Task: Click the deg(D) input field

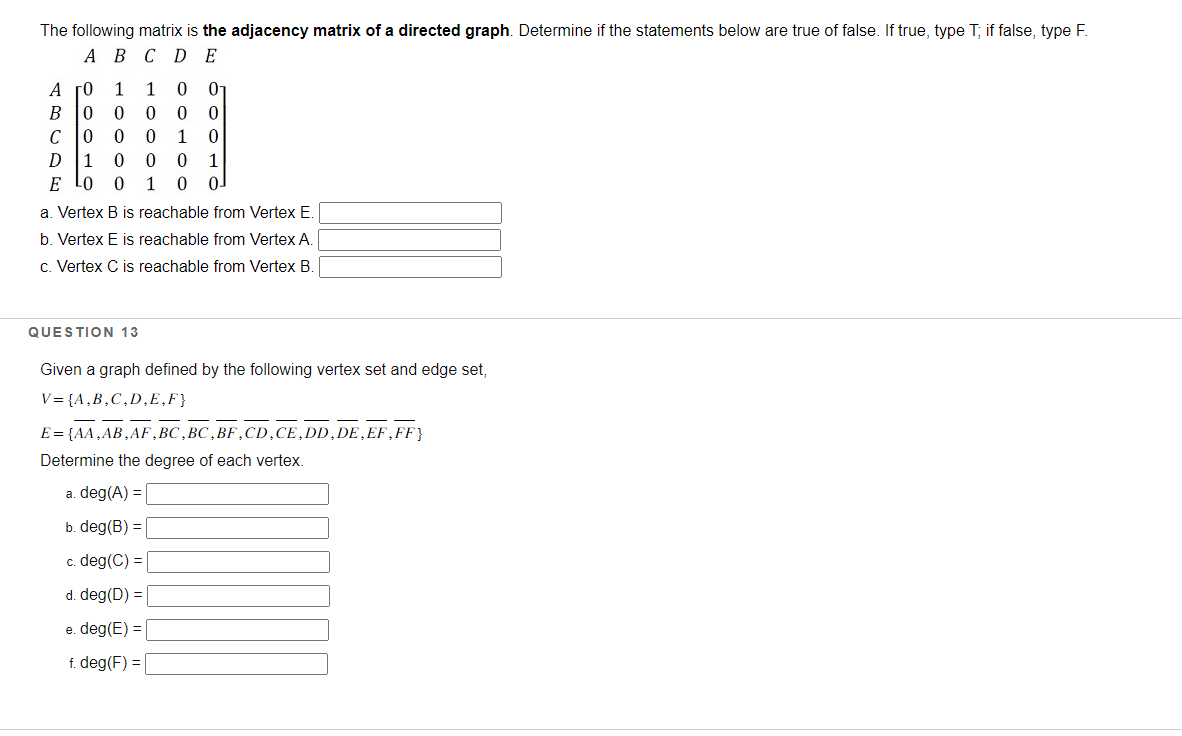Action: pos(237,595)
